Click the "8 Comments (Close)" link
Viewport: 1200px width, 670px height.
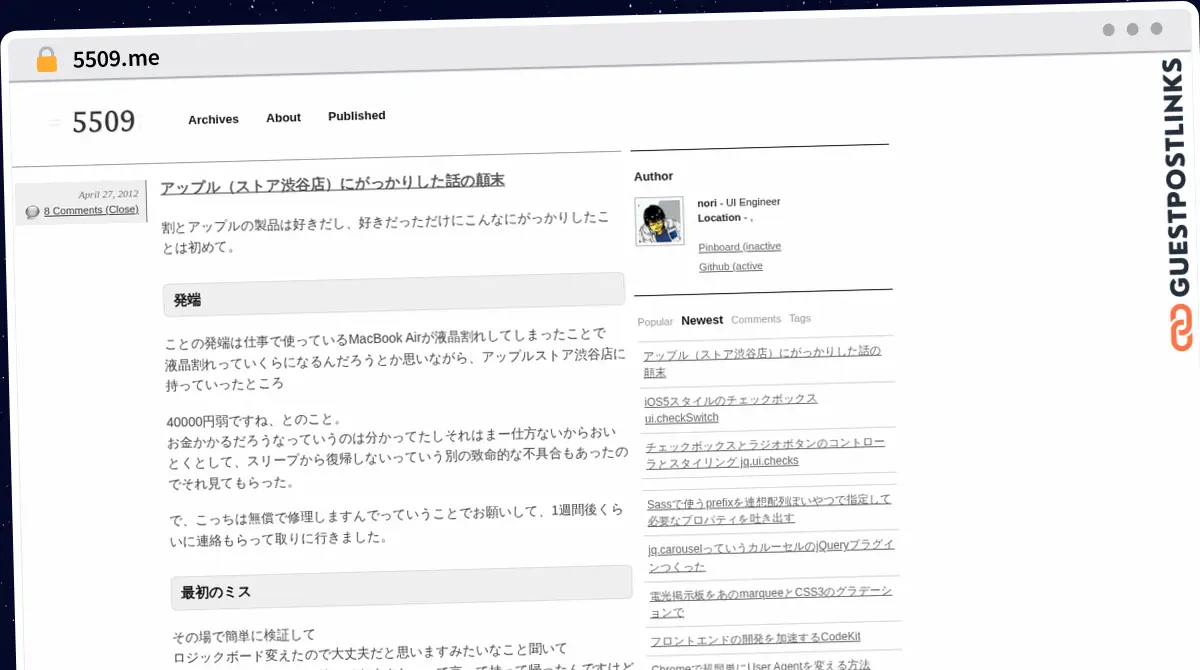click(93, 210)
